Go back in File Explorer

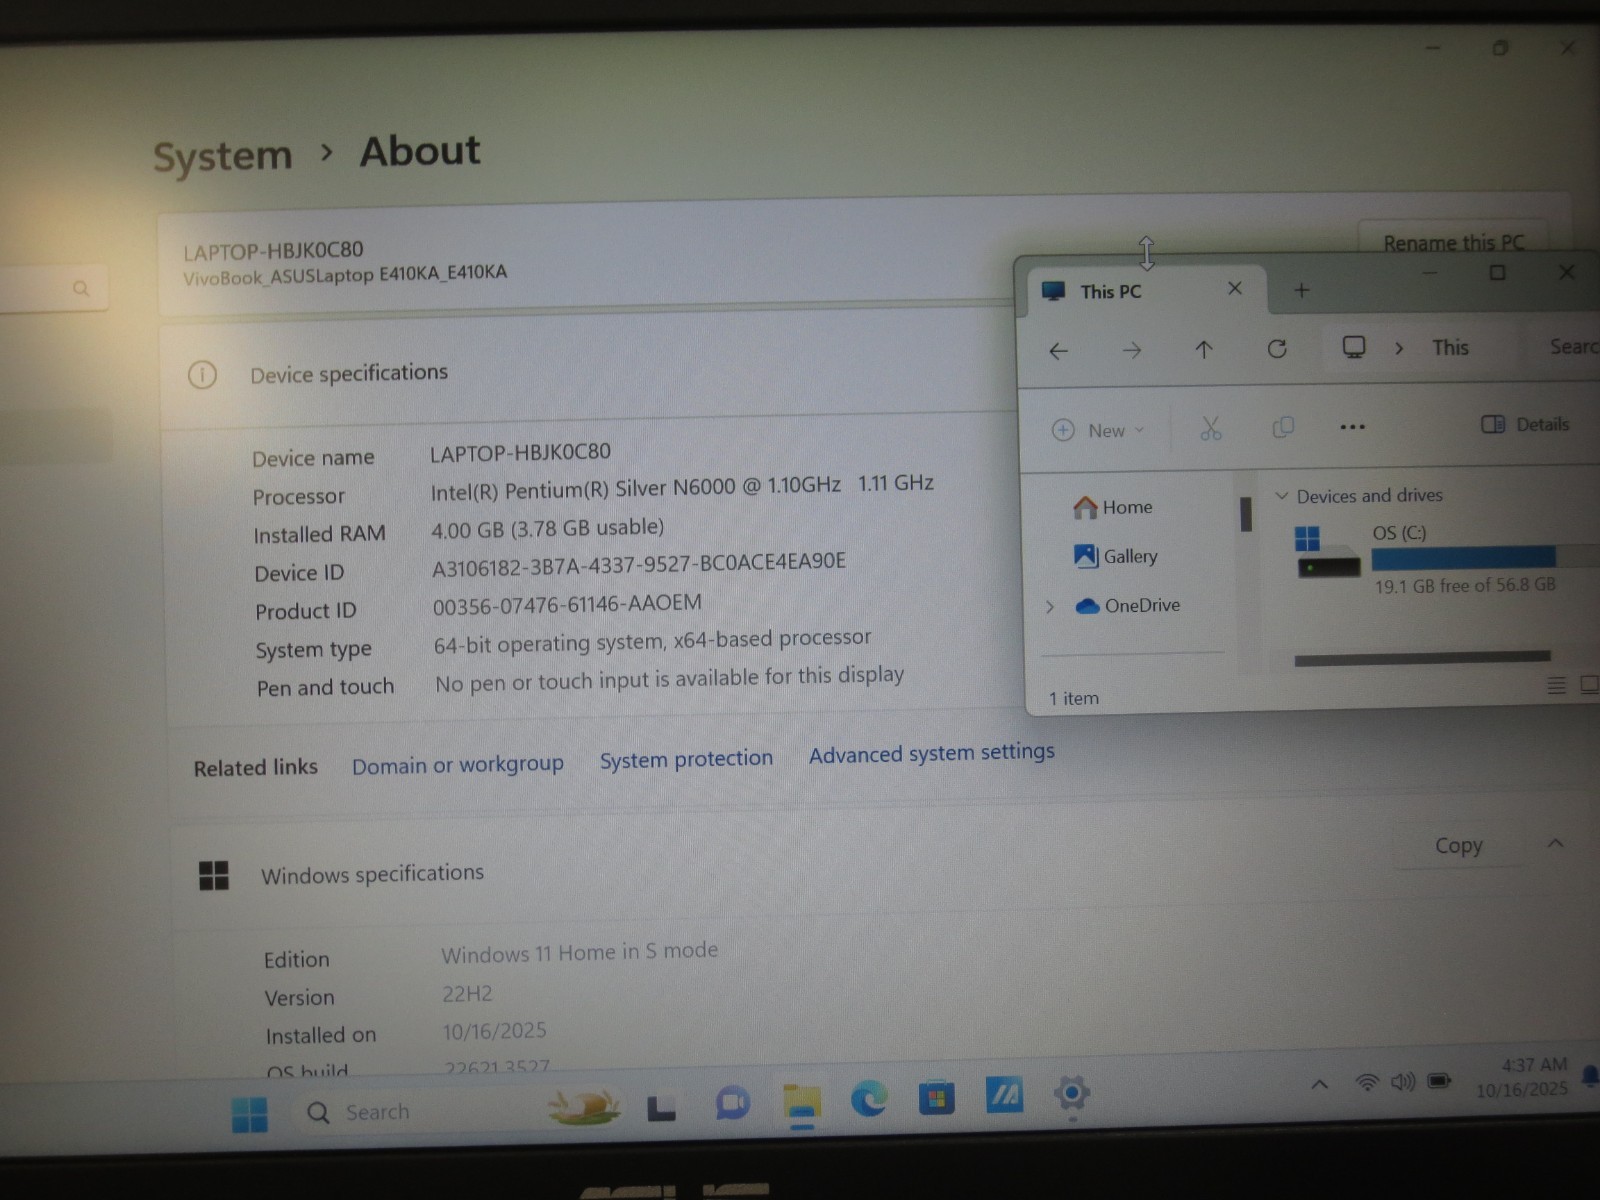[1059, 351]
